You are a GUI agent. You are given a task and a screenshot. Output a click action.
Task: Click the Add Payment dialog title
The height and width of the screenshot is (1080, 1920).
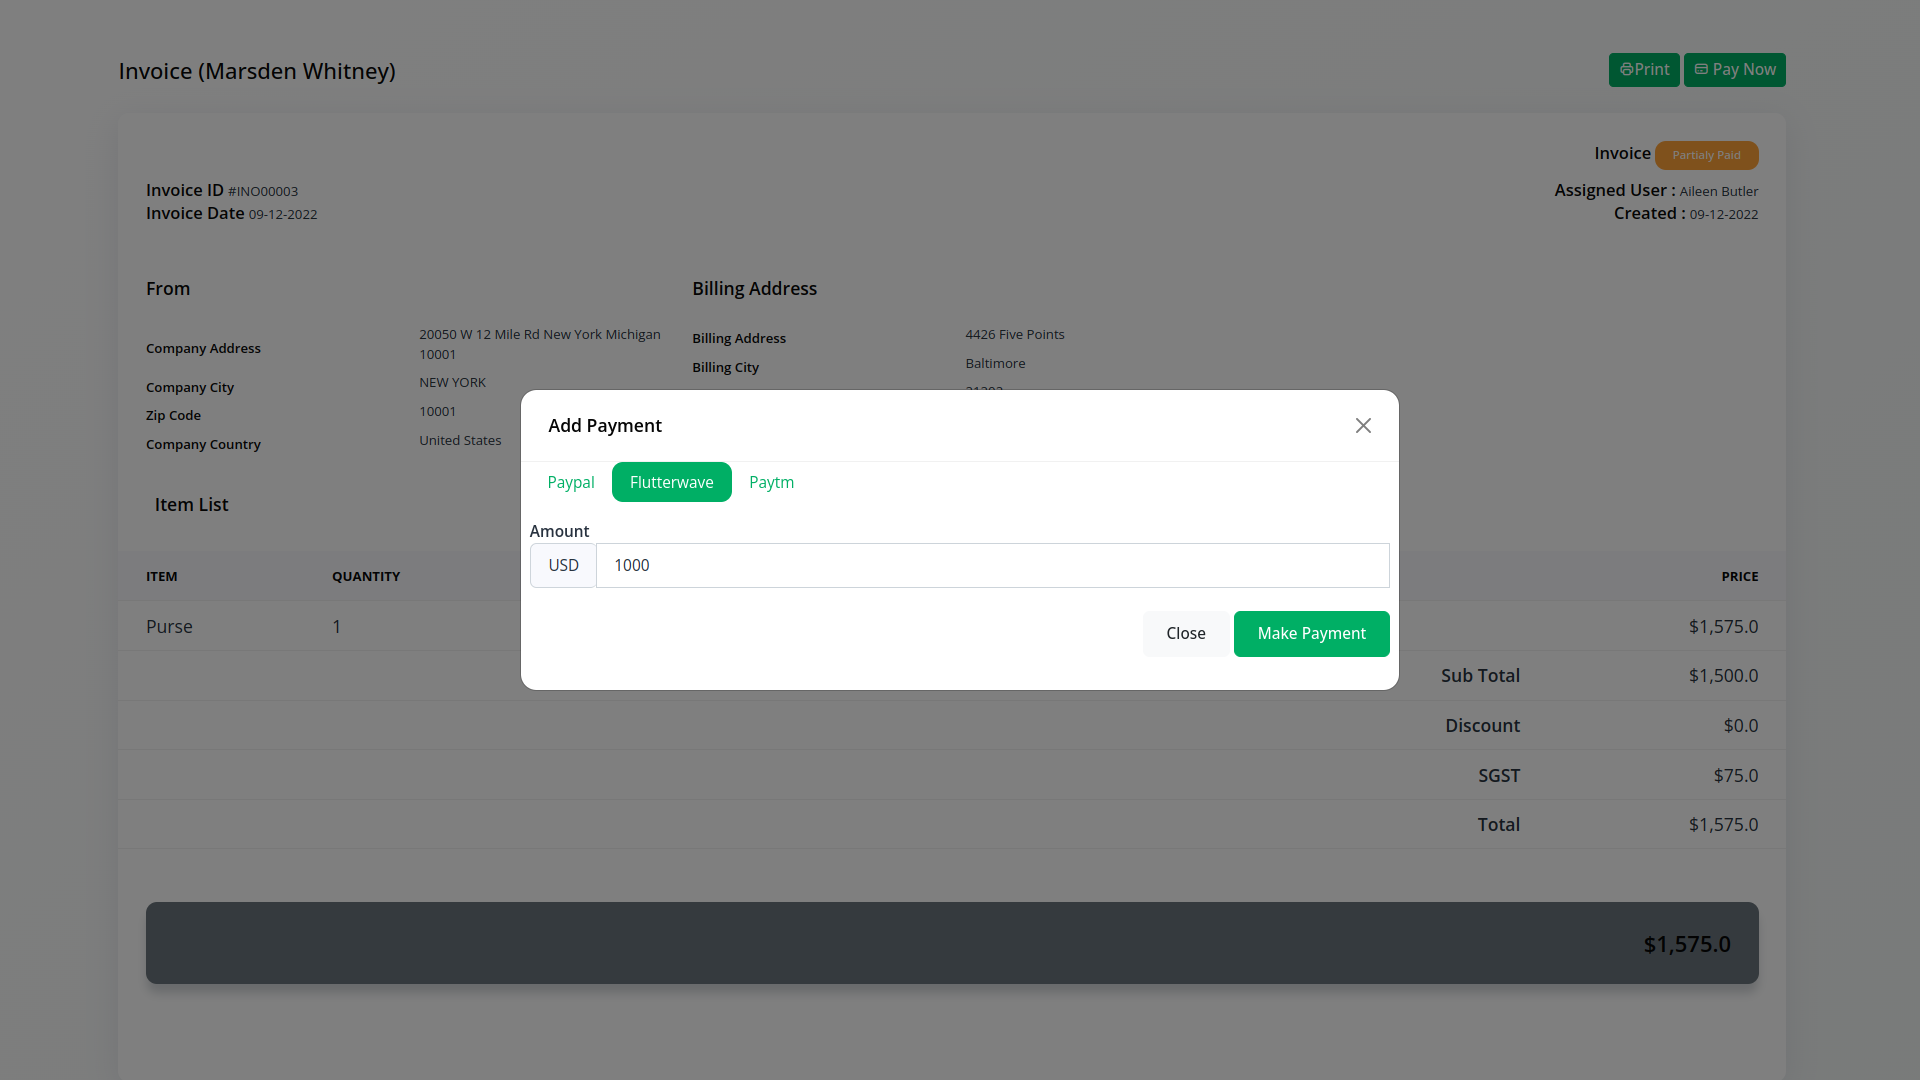[605, 426]
